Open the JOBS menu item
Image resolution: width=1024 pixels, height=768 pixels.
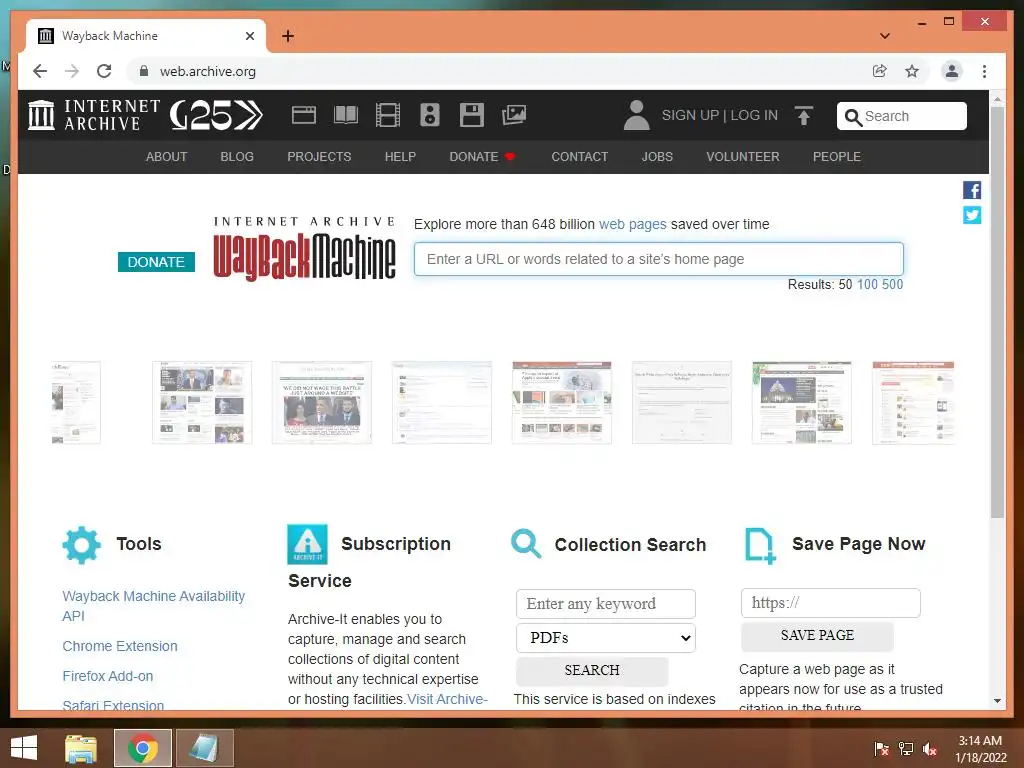tap(657, 157)
